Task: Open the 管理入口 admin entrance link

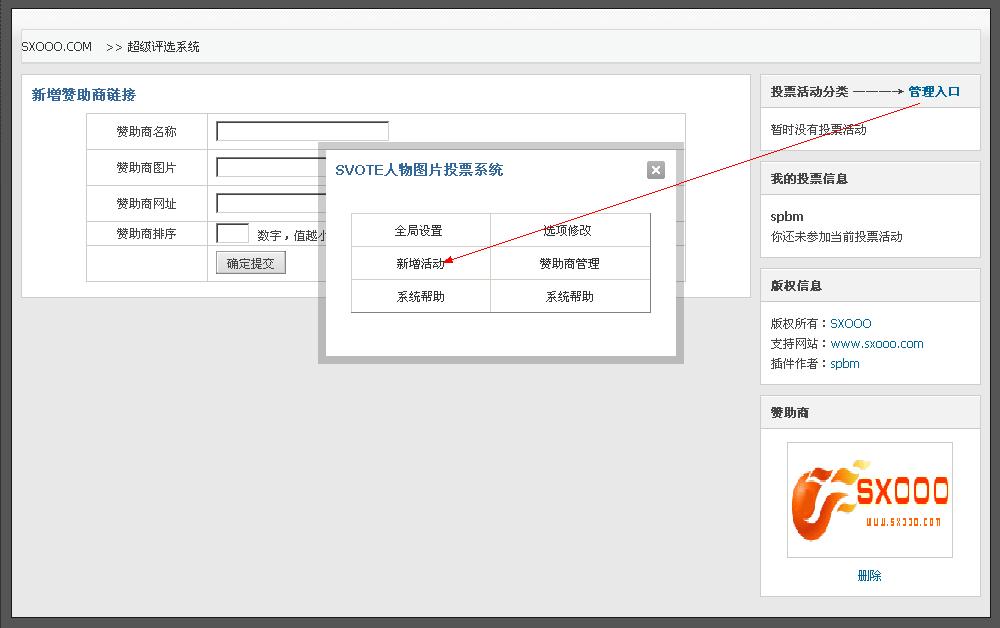Action: tap(934, 89)
